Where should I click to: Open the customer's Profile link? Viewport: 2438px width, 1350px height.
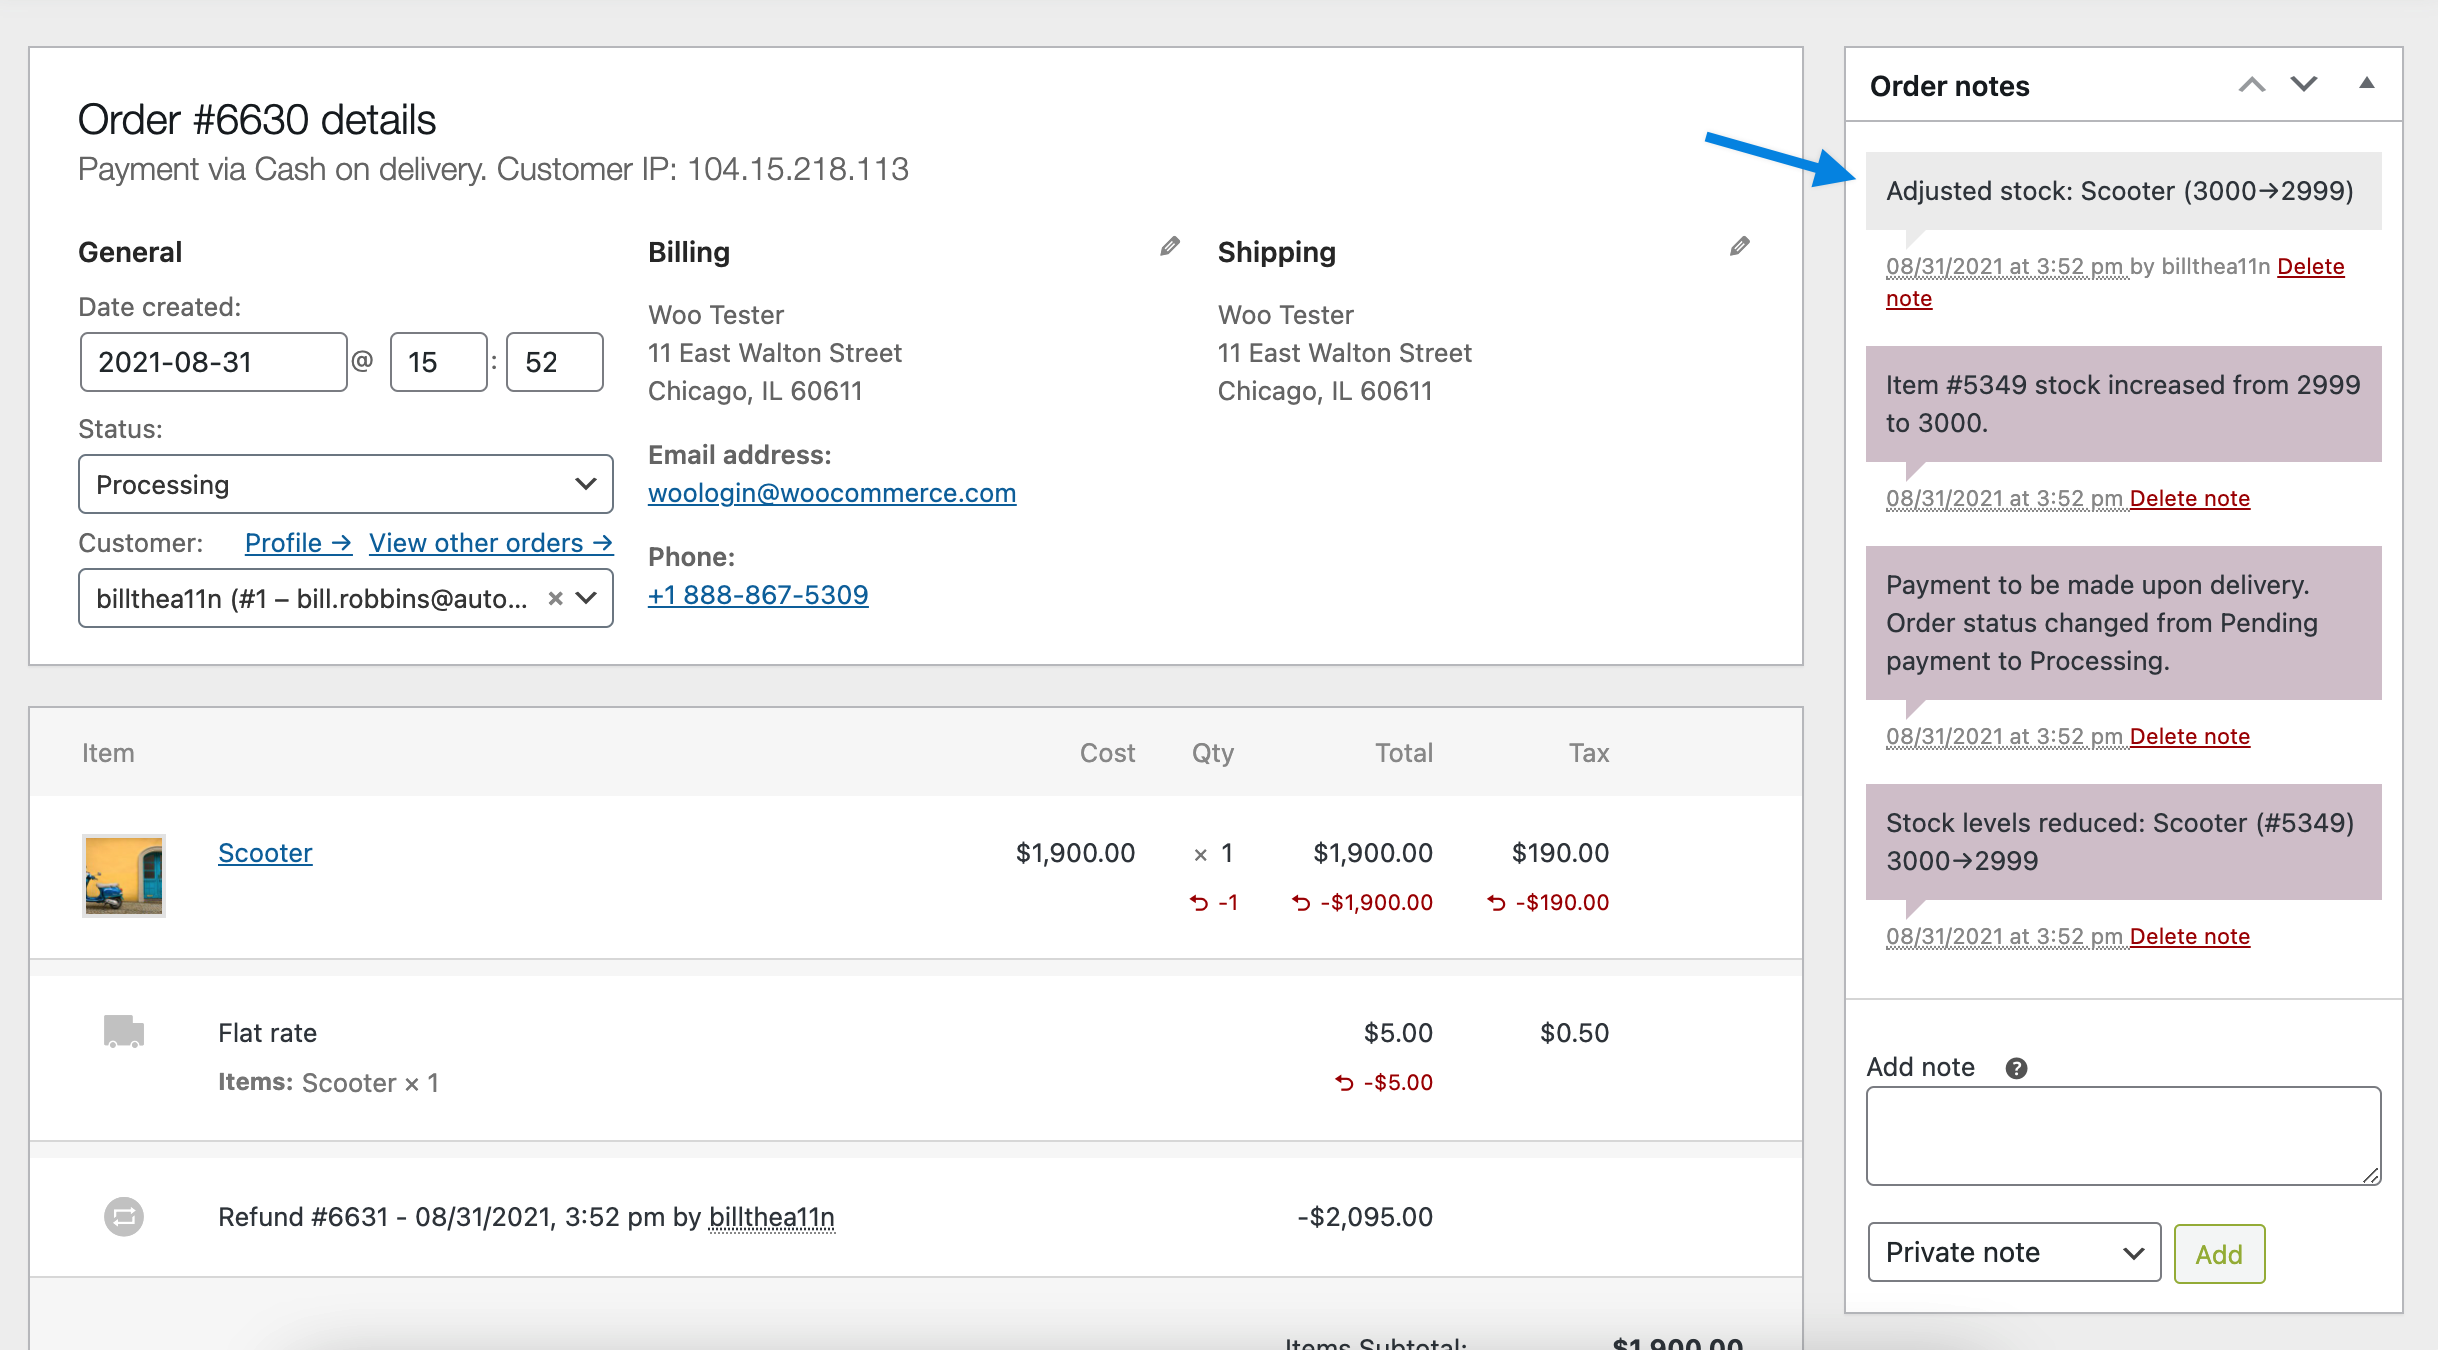[297, 542]
